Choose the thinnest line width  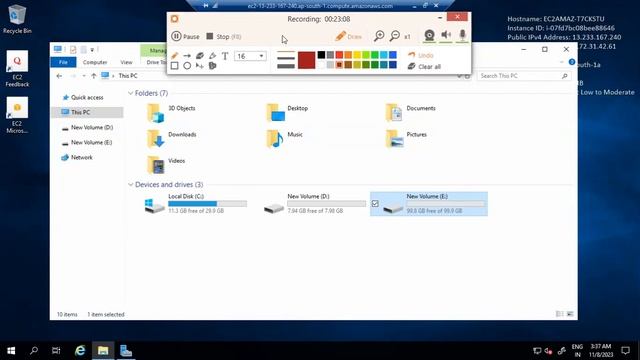[x=286, y=52]
